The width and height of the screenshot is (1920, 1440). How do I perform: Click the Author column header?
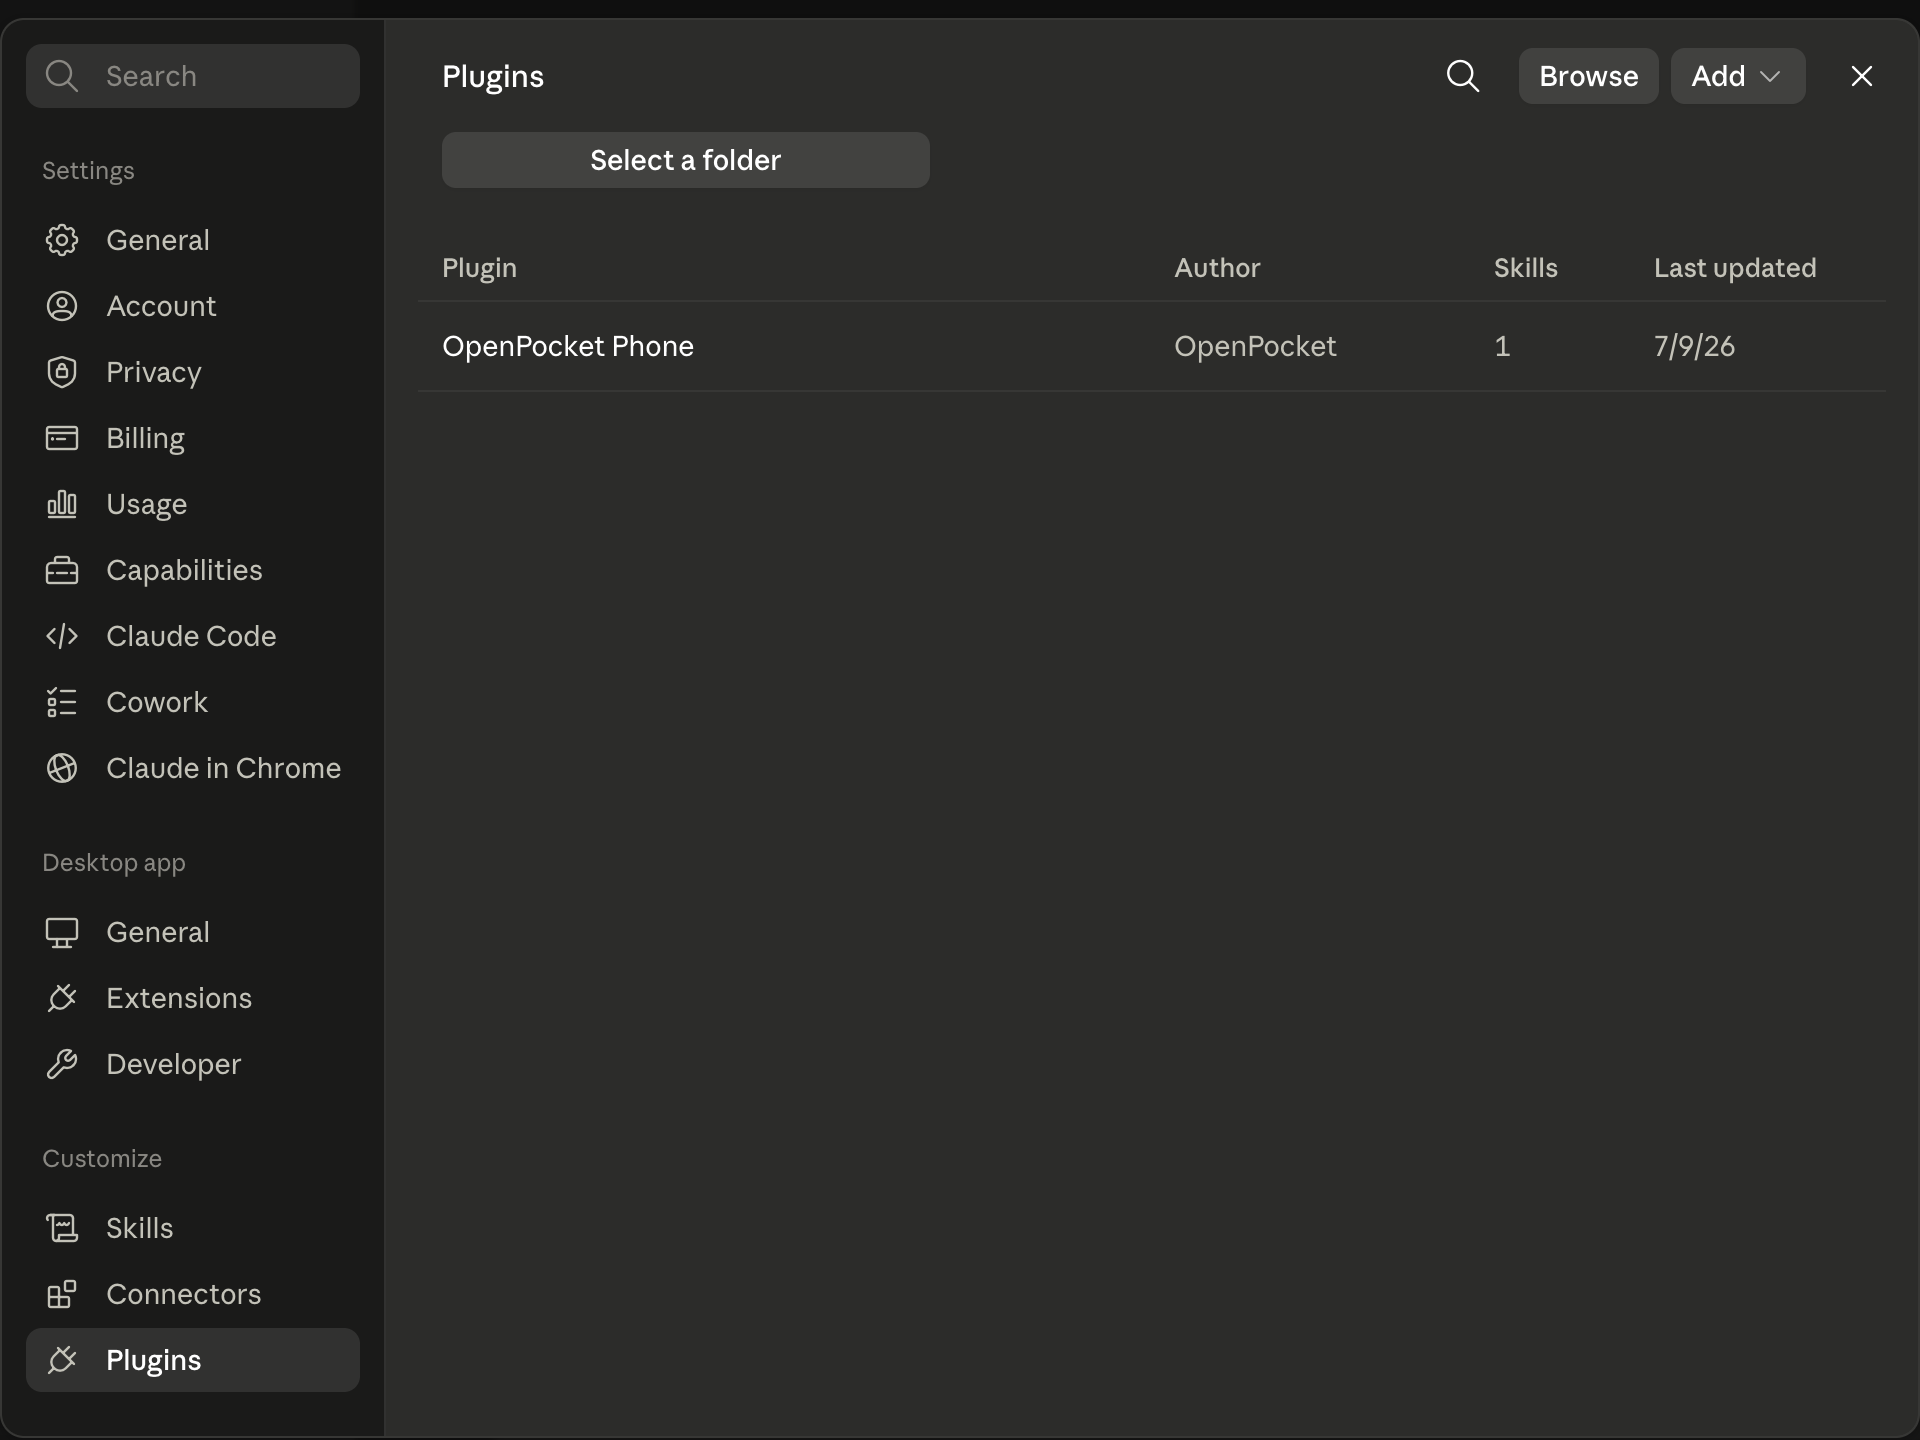coord(1217,268)
